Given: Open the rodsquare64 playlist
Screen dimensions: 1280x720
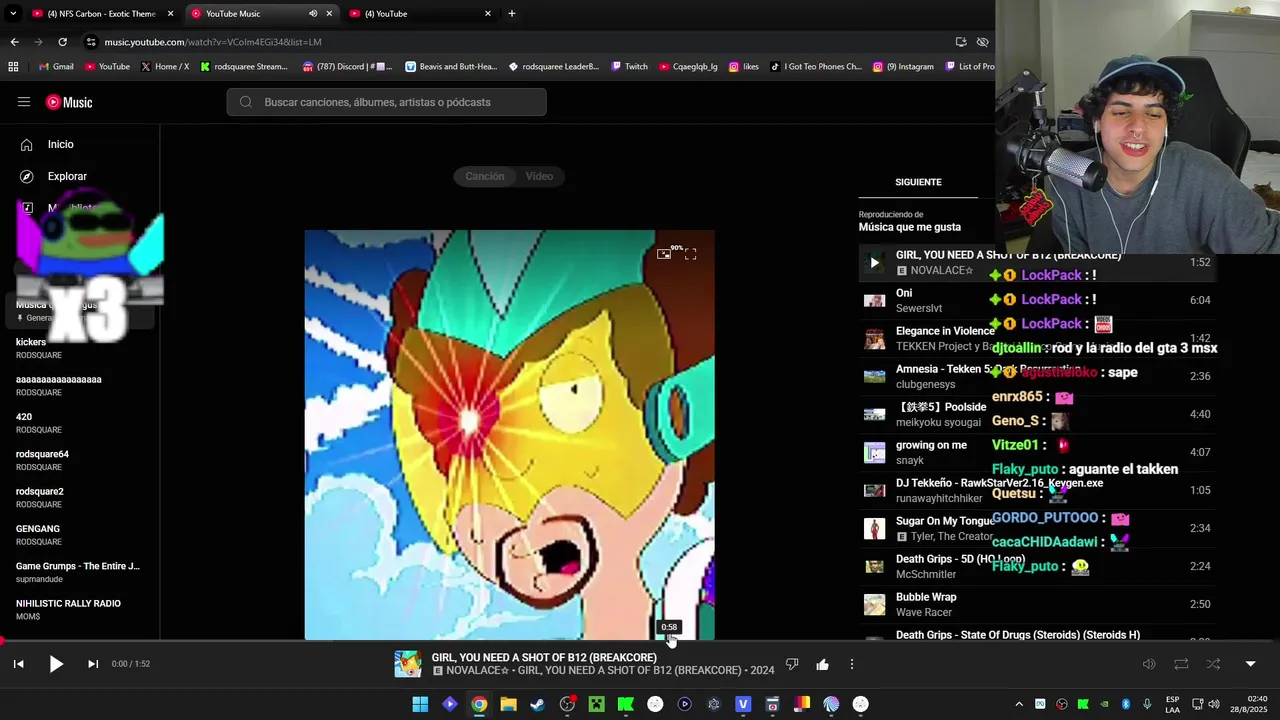Looking at the screenshot, I should (x=80, y=460).
